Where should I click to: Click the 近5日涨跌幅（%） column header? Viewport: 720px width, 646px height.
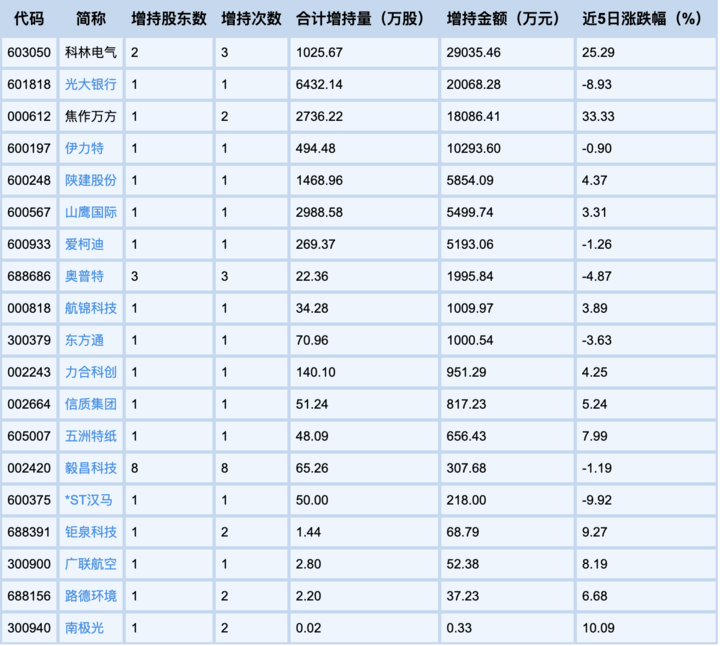click(x=645, y=19)
